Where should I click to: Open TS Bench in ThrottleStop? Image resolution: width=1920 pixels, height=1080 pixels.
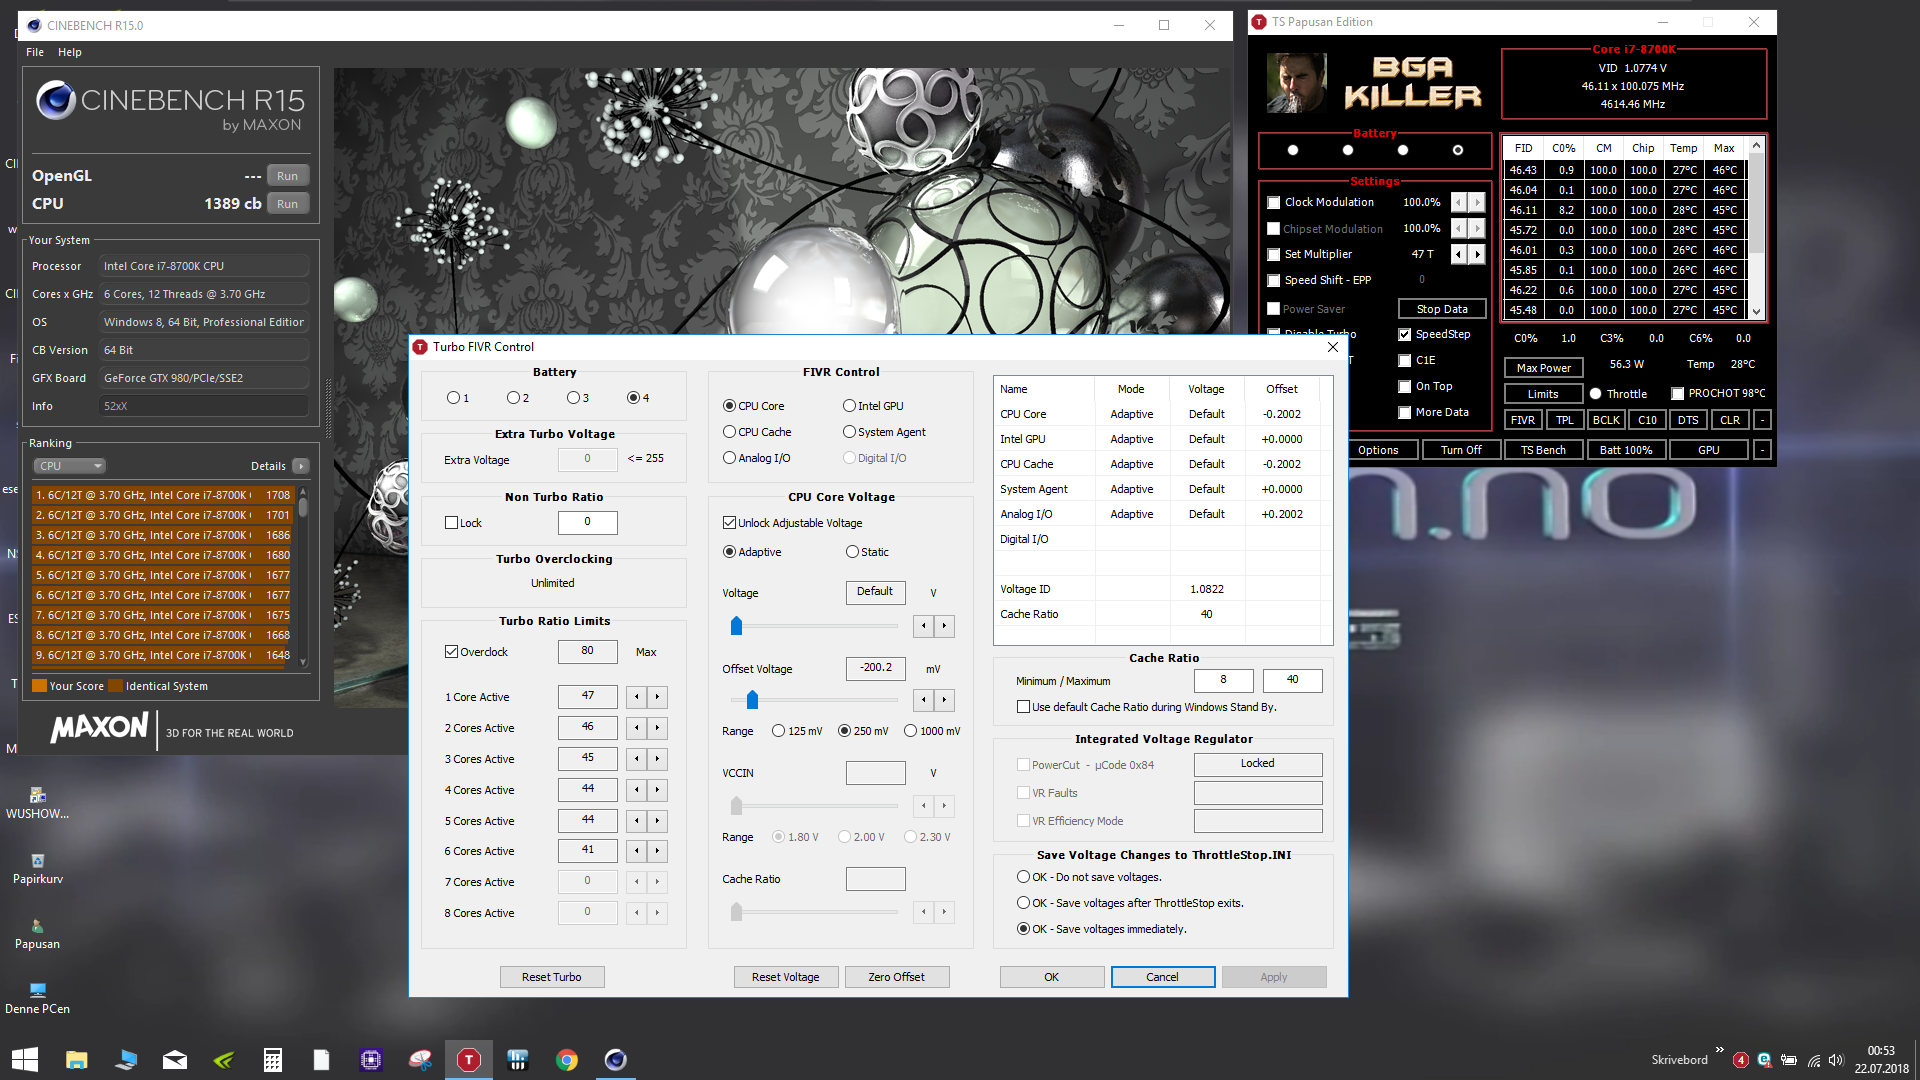click(1543, 450)
